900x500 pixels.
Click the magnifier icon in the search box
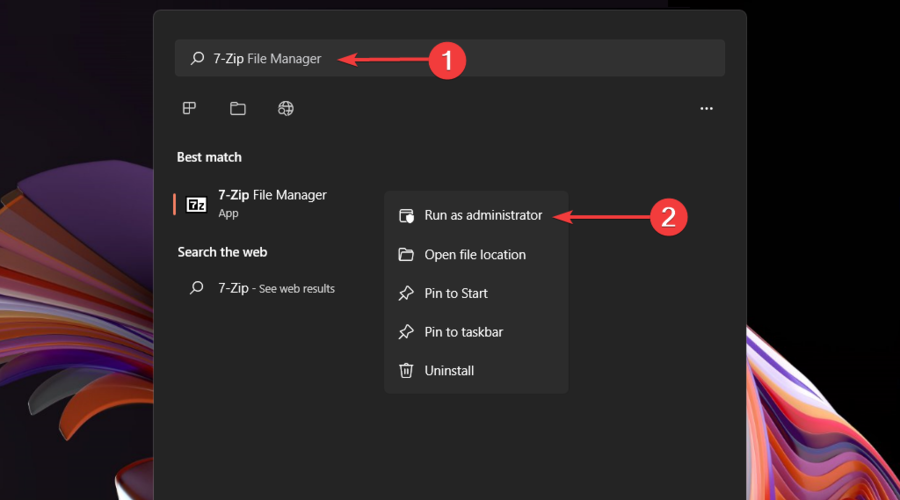(x=197, y=59)
